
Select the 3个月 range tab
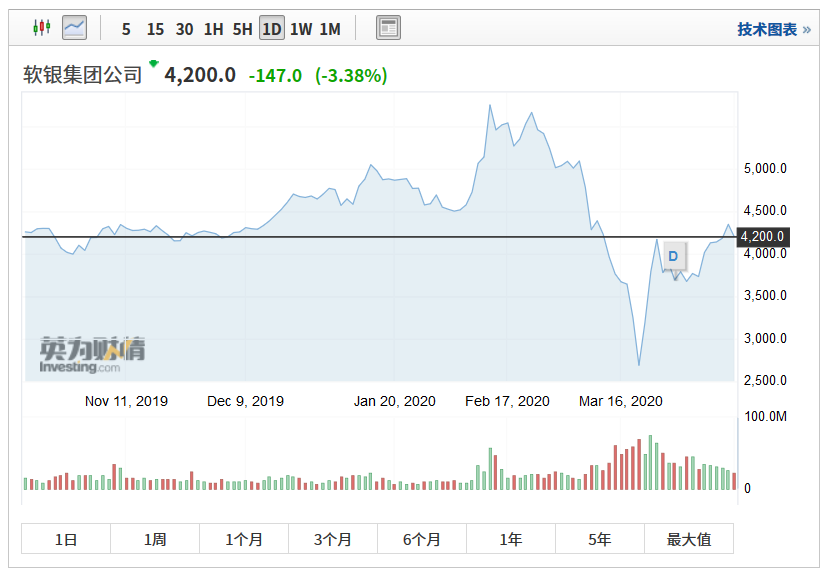pyautogui.click(x=333, y=539)
